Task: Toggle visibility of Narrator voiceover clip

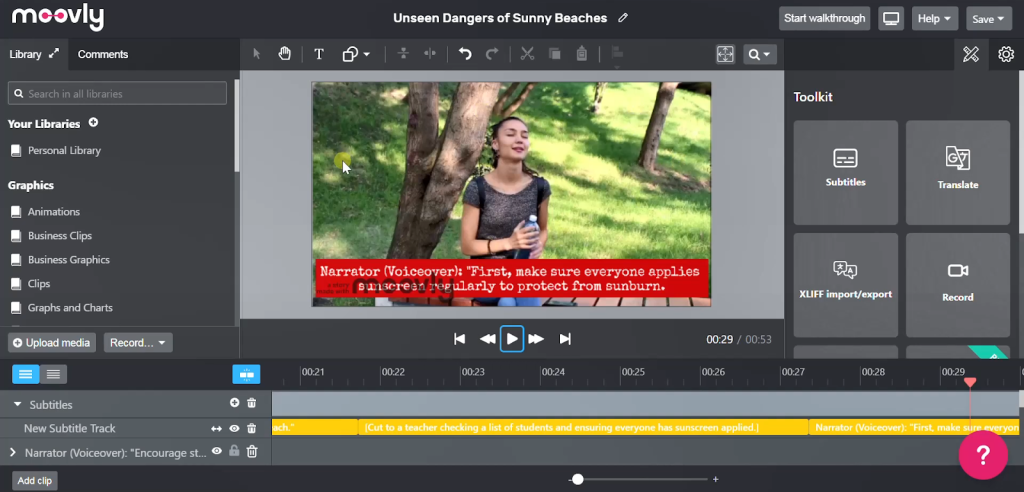Action: pyautogui.click(x=216, y=452)
